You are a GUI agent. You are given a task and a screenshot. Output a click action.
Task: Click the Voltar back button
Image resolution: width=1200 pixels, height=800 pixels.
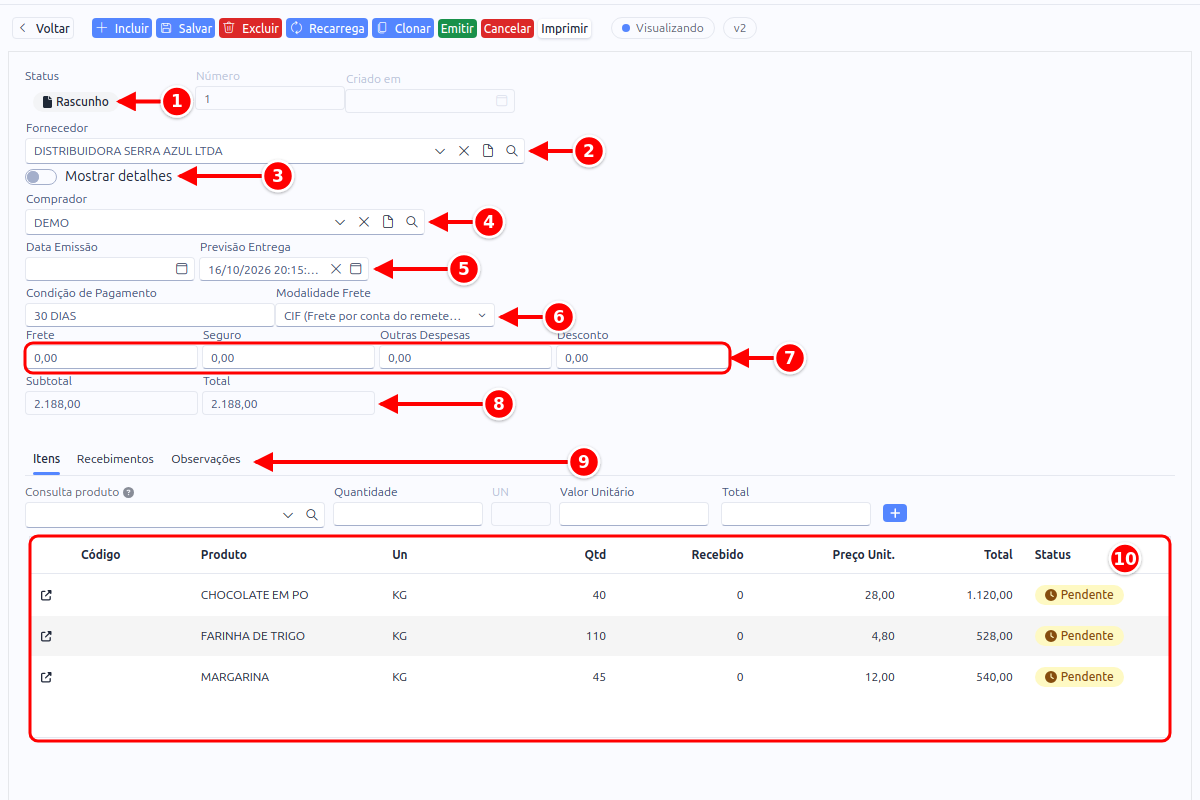click(x=43, y=28)
